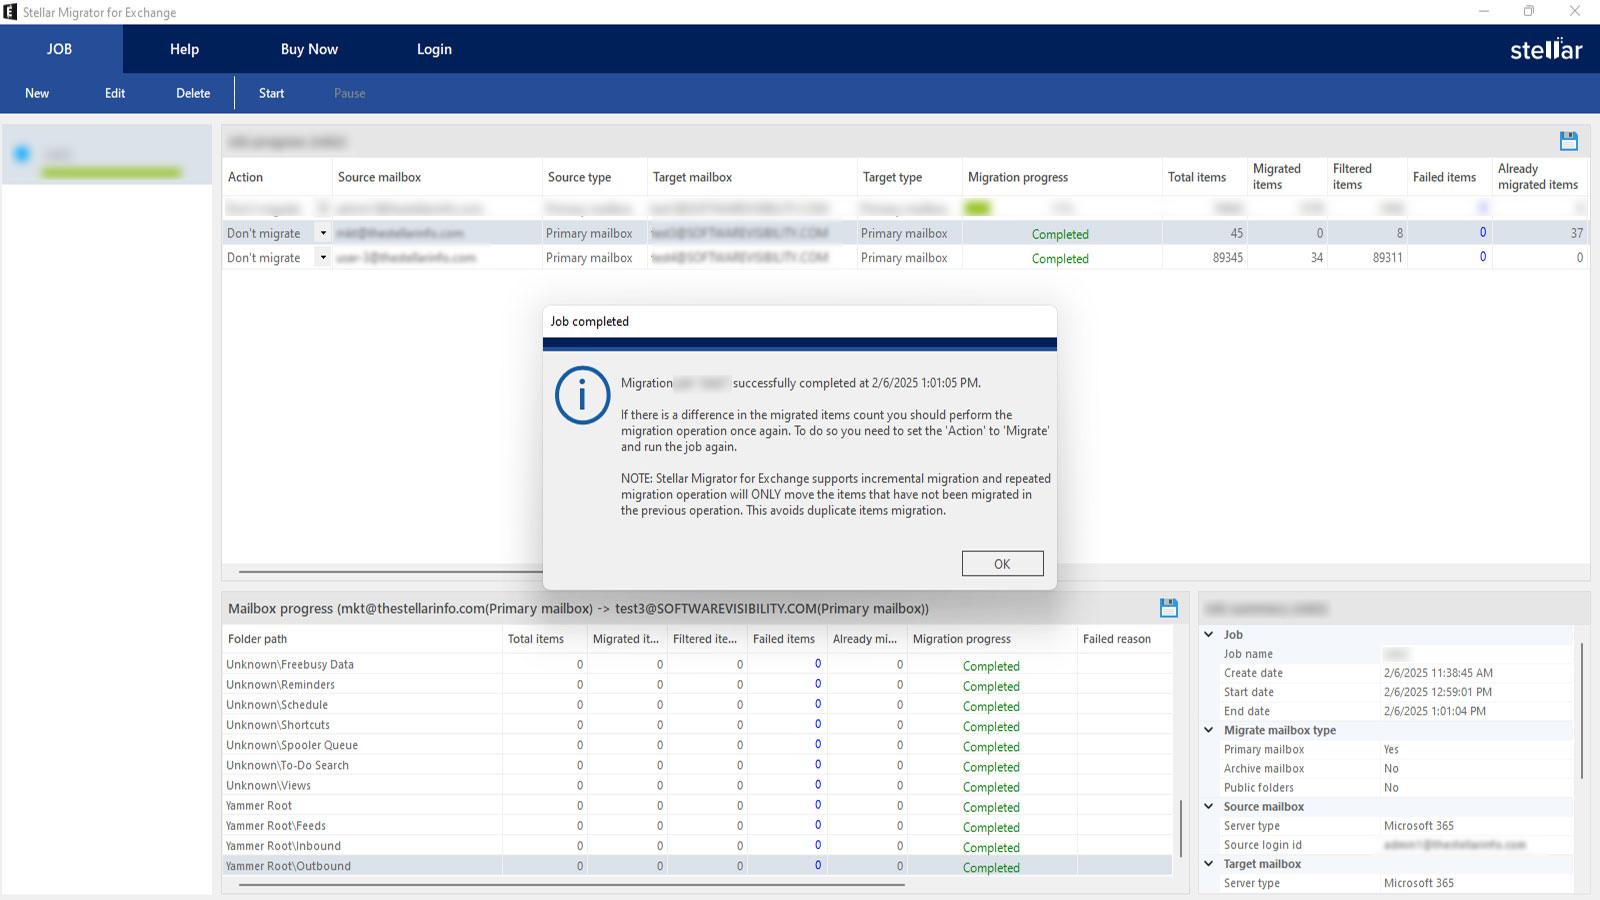The image size is (1600, 900).
Task: Sort by the Source mailbox column header
Action: pyautogui.click(x=437, y=177)
